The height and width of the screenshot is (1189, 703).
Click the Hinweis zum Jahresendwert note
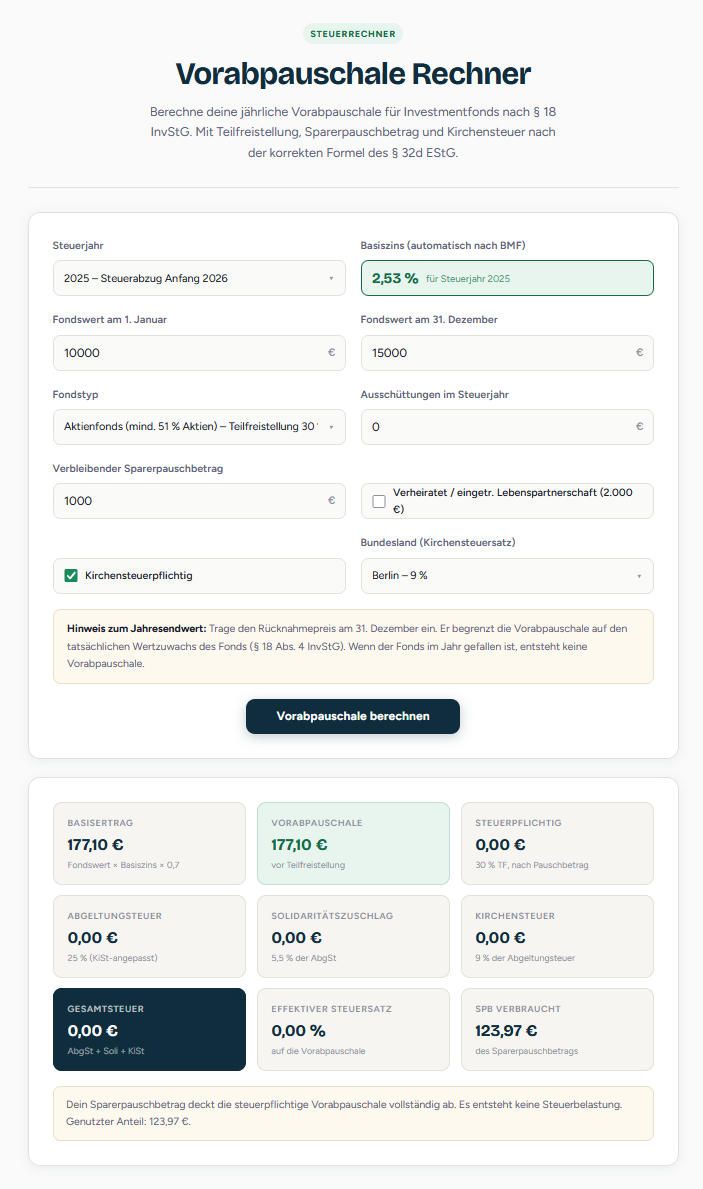click(x=353, y=646)
